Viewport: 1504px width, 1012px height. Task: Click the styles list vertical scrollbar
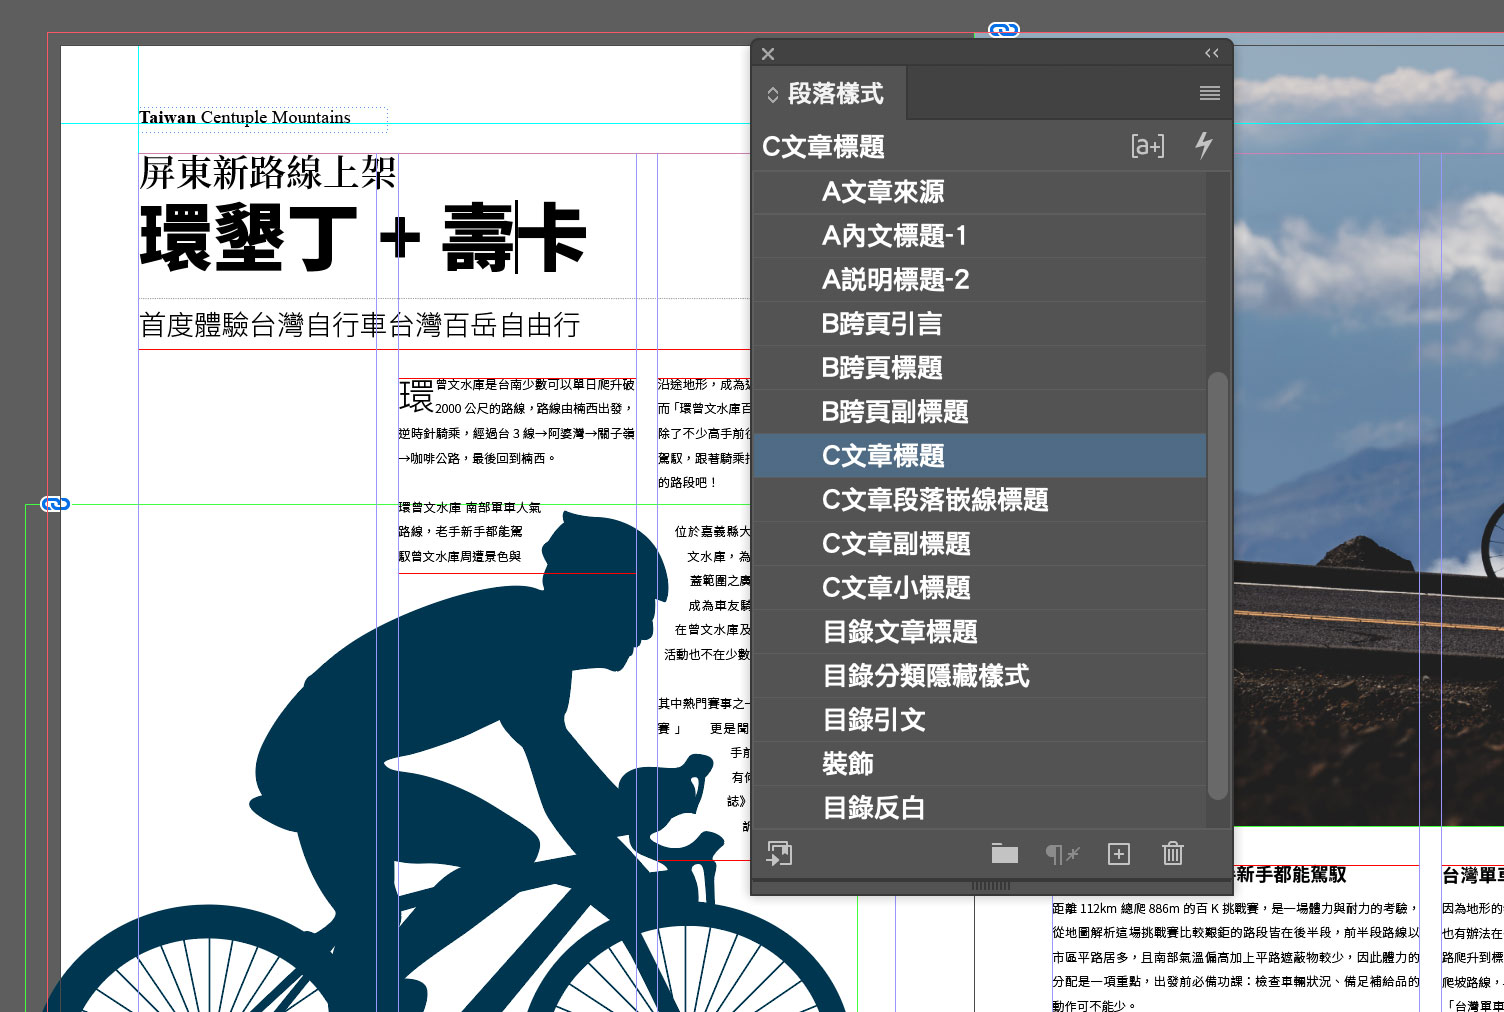(1217, 585)
